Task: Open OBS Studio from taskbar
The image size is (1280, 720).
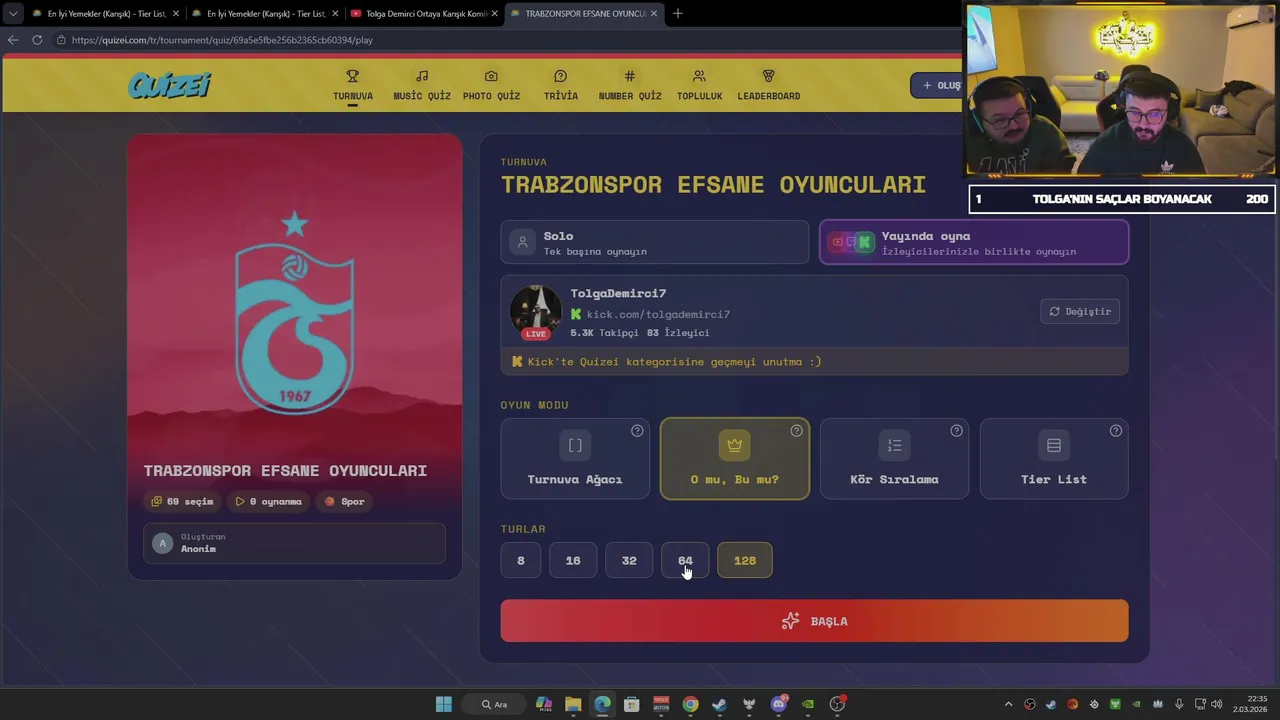Action: tap(837, 704)
